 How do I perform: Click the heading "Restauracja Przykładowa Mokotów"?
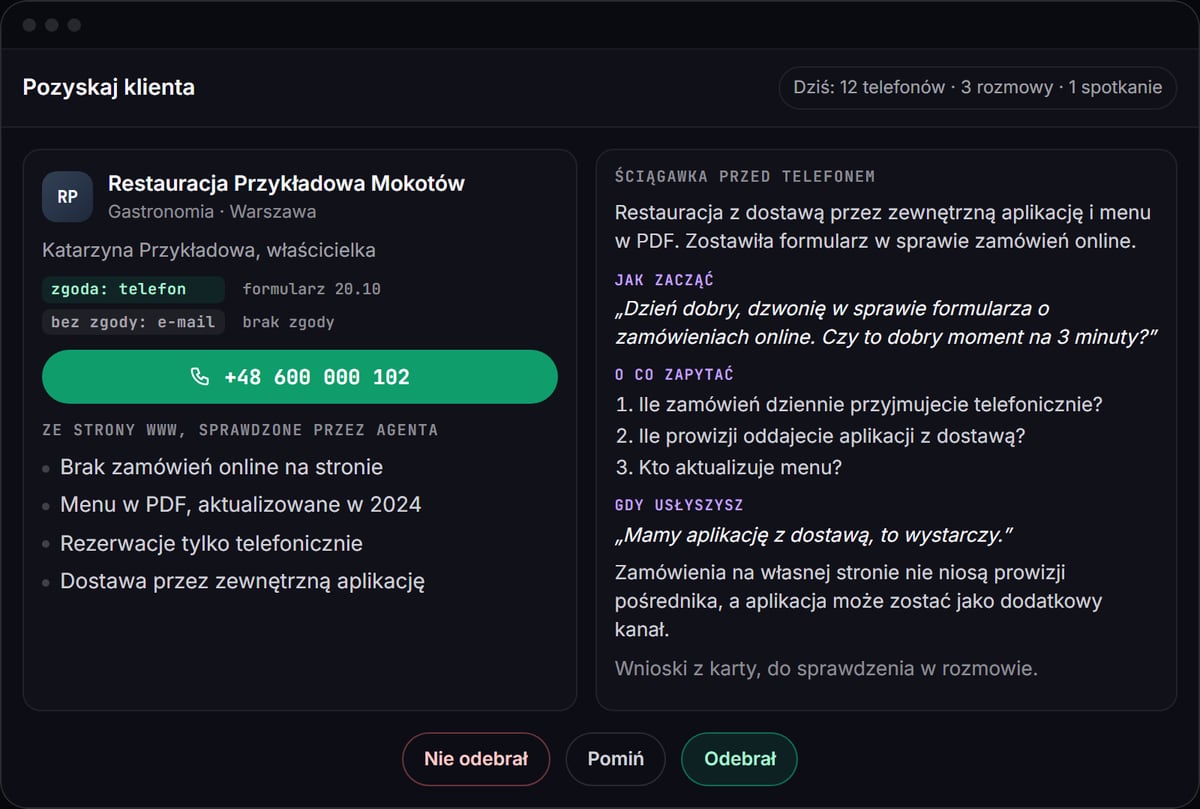(286, 184)
